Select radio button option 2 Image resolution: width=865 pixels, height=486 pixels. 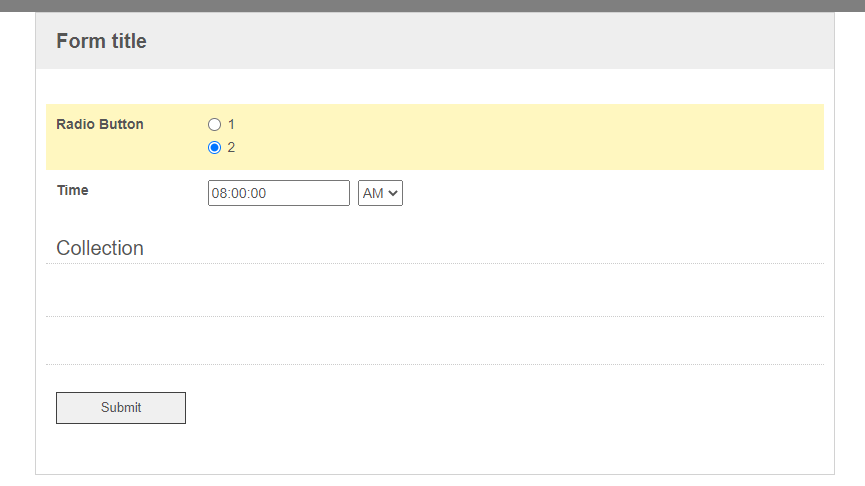[214, 148]
